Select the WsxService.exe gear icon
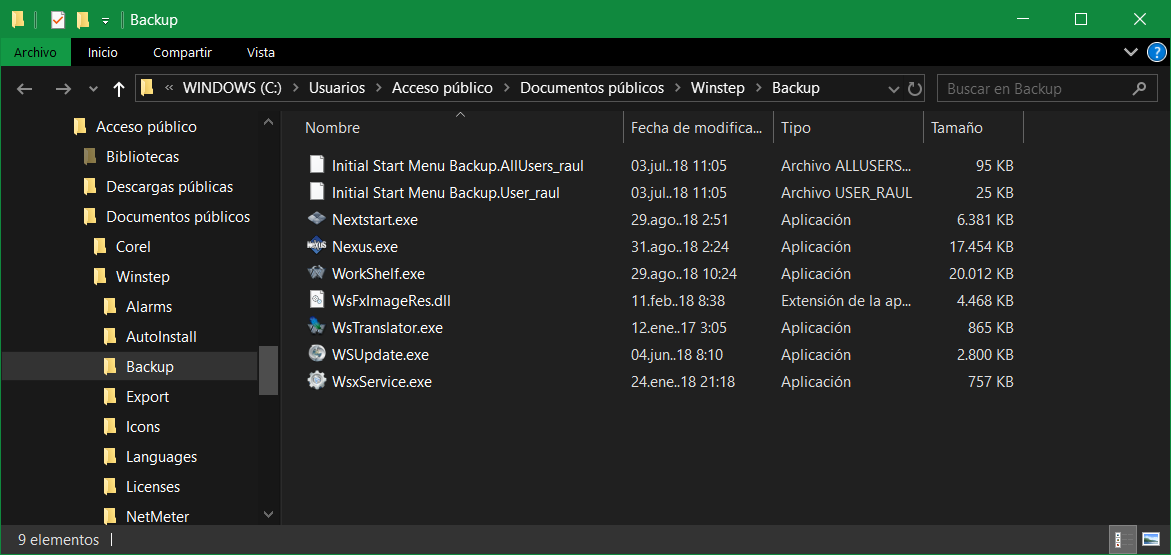1171x555 pixels. 316,381
